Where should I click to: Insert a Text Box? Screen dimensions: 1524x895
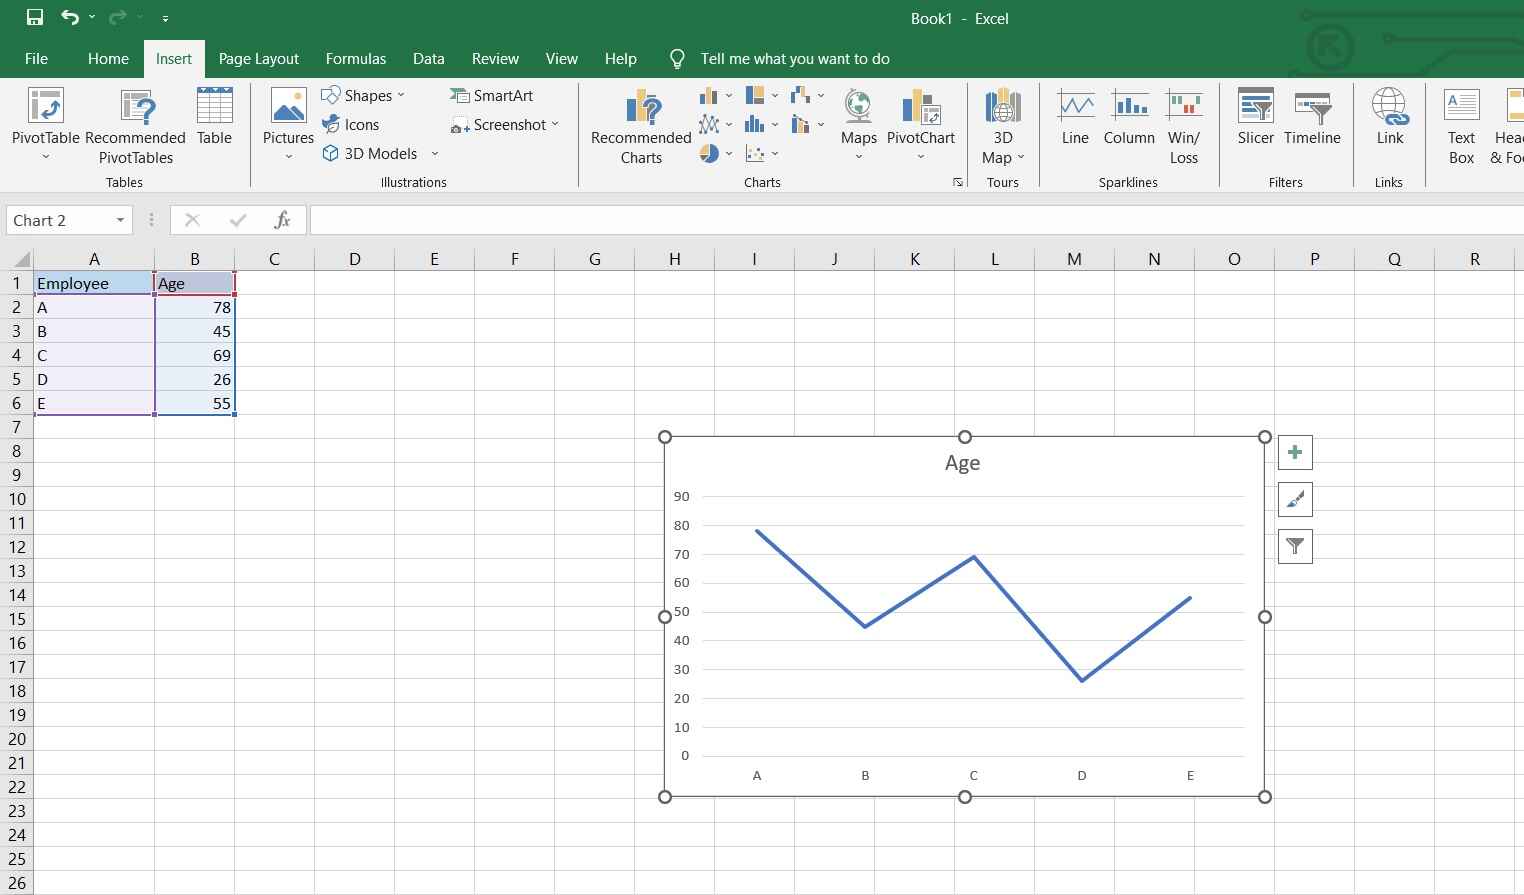(x=1460, y=124)
